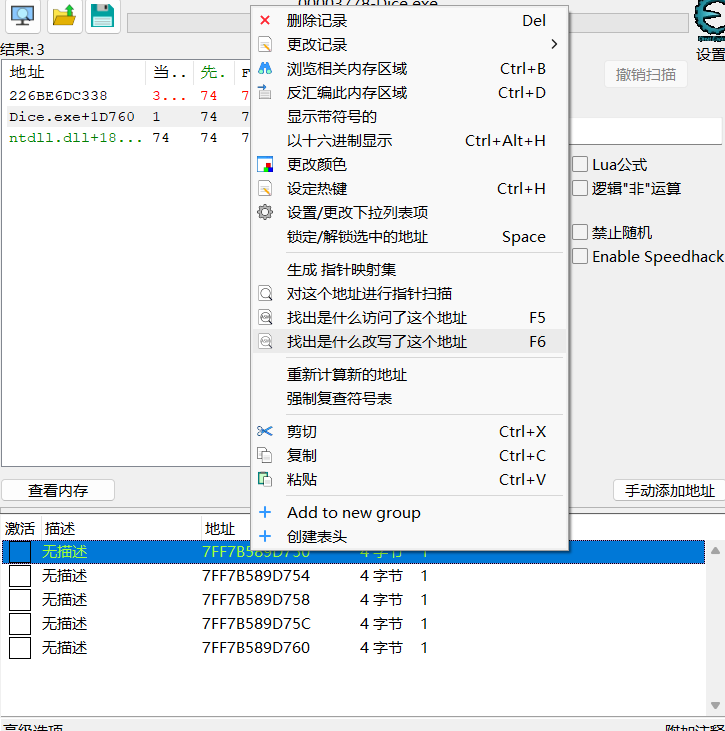Click the 当.. column header
Image resolution: width=725 pixels, height=731 pixels.
coord(170,72)
